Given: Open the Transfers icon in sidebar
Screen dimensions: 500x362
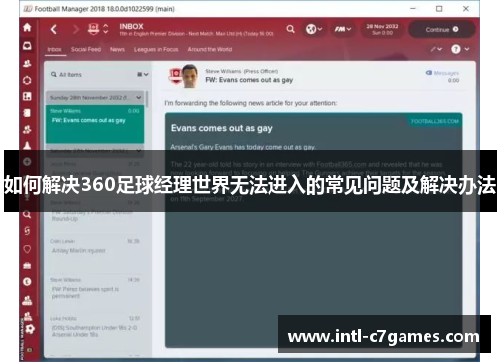Looking at the screenshot, I should point(27,231).
